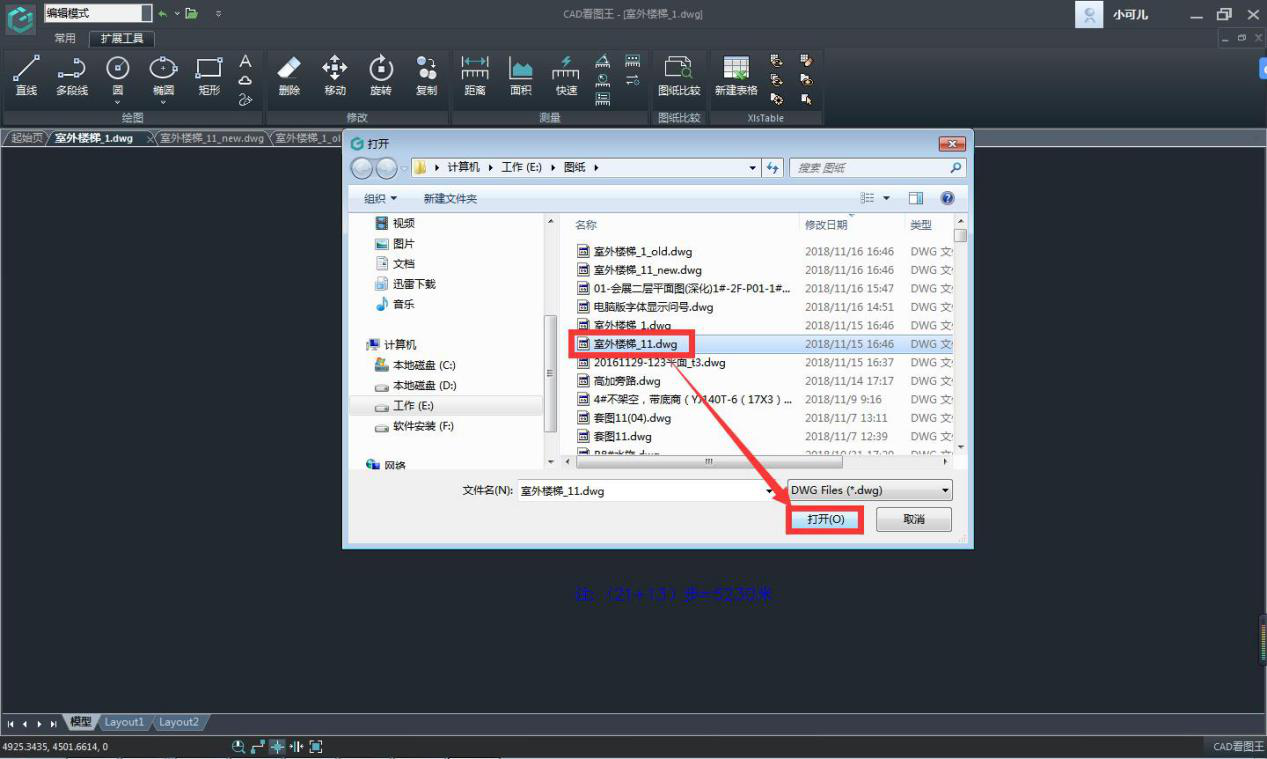Switch to the Layout1 tab
The image size is (1267, 759).
coord(125,722)
